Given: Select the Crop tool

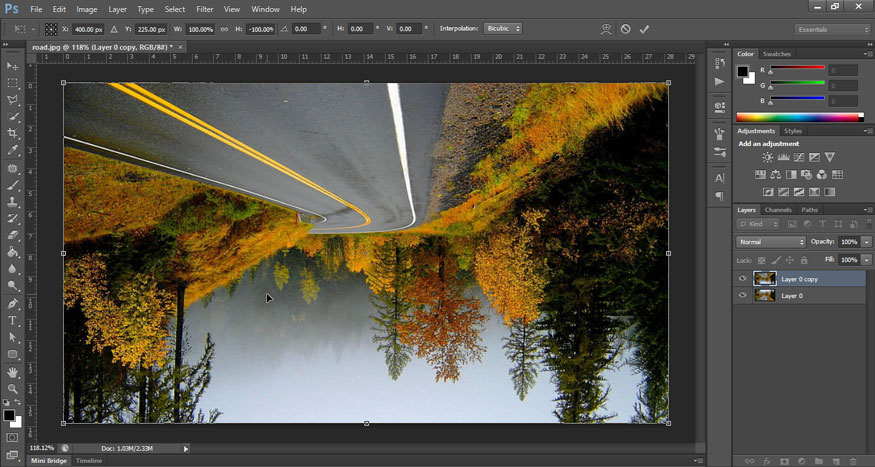Looking at the screenshot, I should point(13,134).
